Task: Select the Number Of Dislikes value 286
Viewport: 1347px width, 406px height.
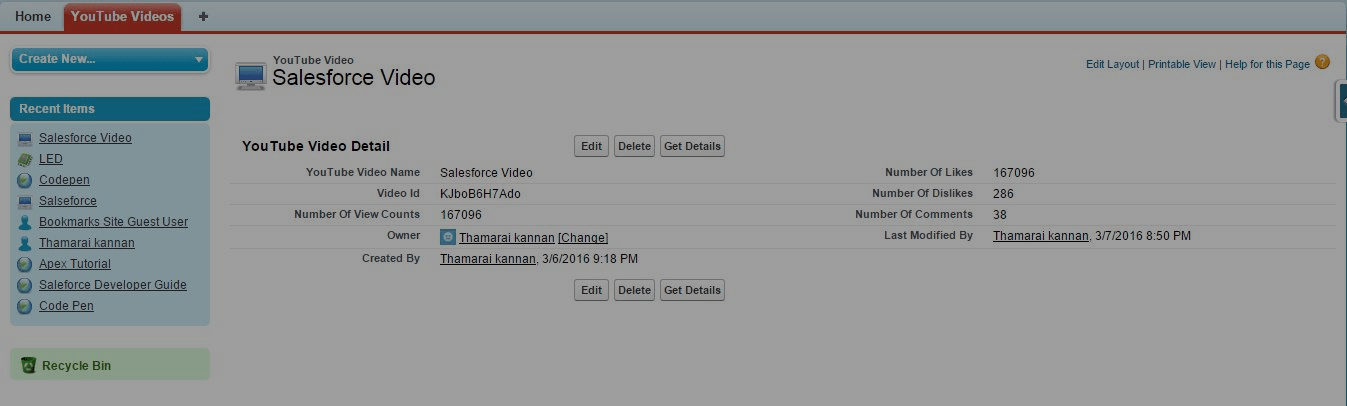Action: [x=1003, y=194]
